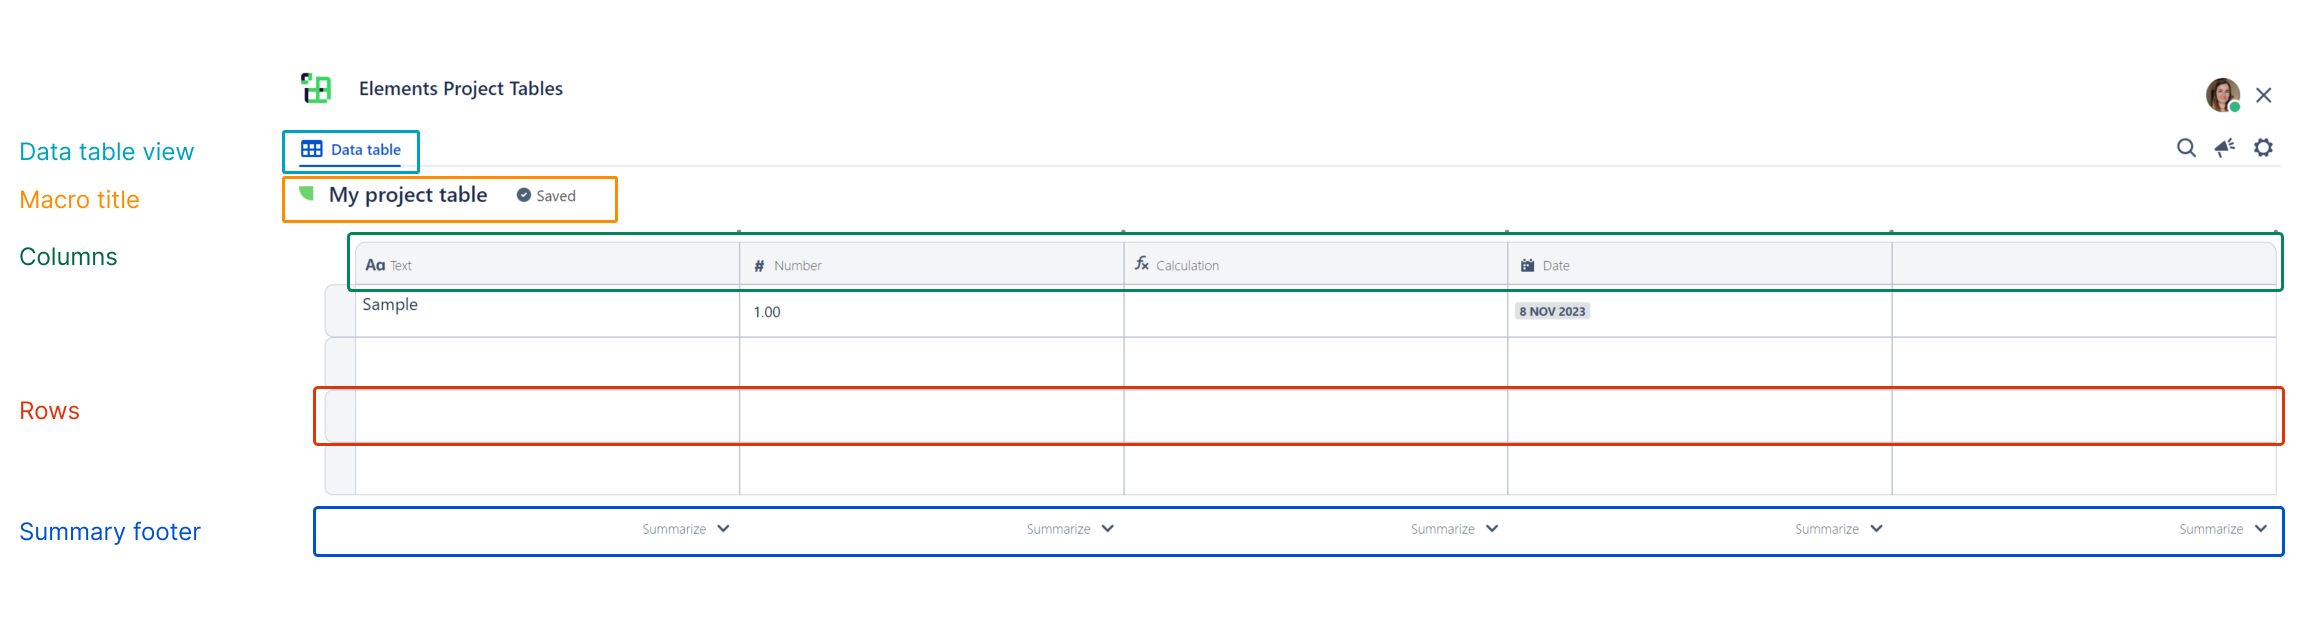
Task: Expand Summarize dropdown under Calculation column
Action: tap(1452, 528)
